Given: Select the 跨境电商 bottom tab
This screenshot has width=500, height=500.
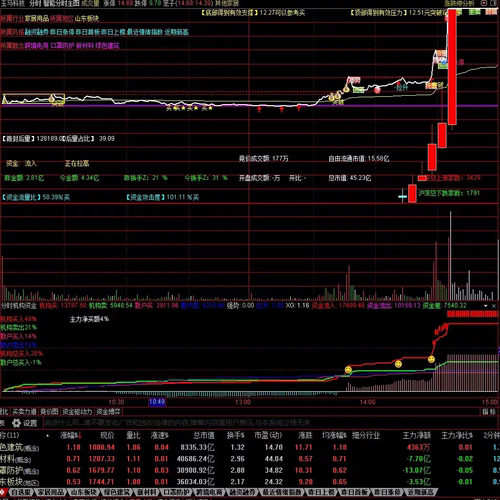Looking at the screenshot, I should (209, 492).
